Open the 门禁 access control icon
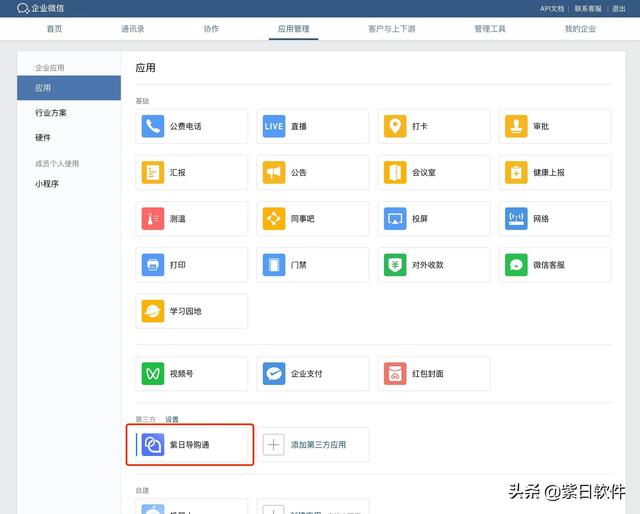Screen dimensions: 640x514 click(x=274, y=265)
